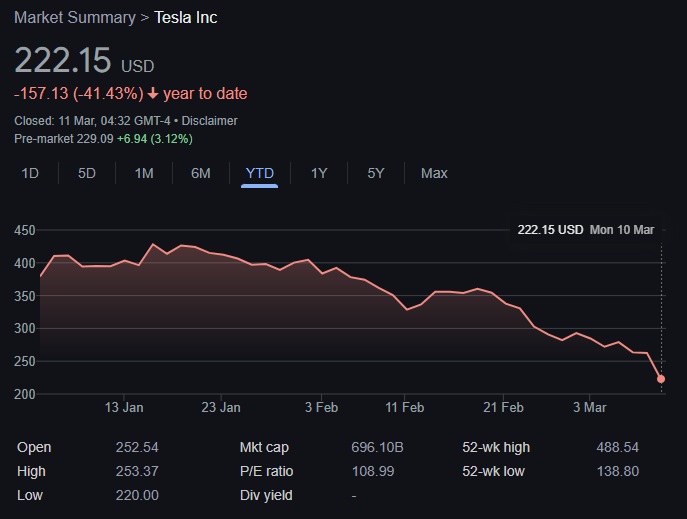Image resolution: width=687 pixels, height=519 pixels.
Task: Open the 5Y range tab
Action: click(375, 173)
